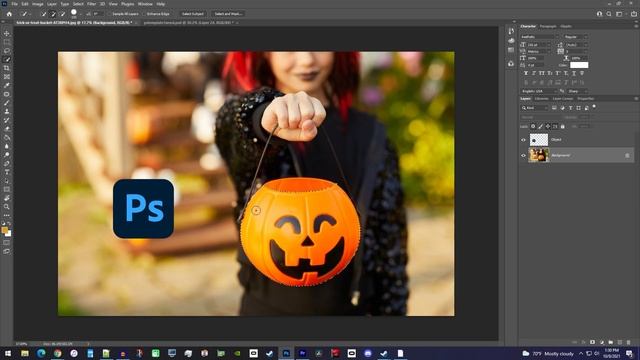Toggle Faux Italic in Character panel
This screenshot has height=360, width=640.
click(533, 73)
